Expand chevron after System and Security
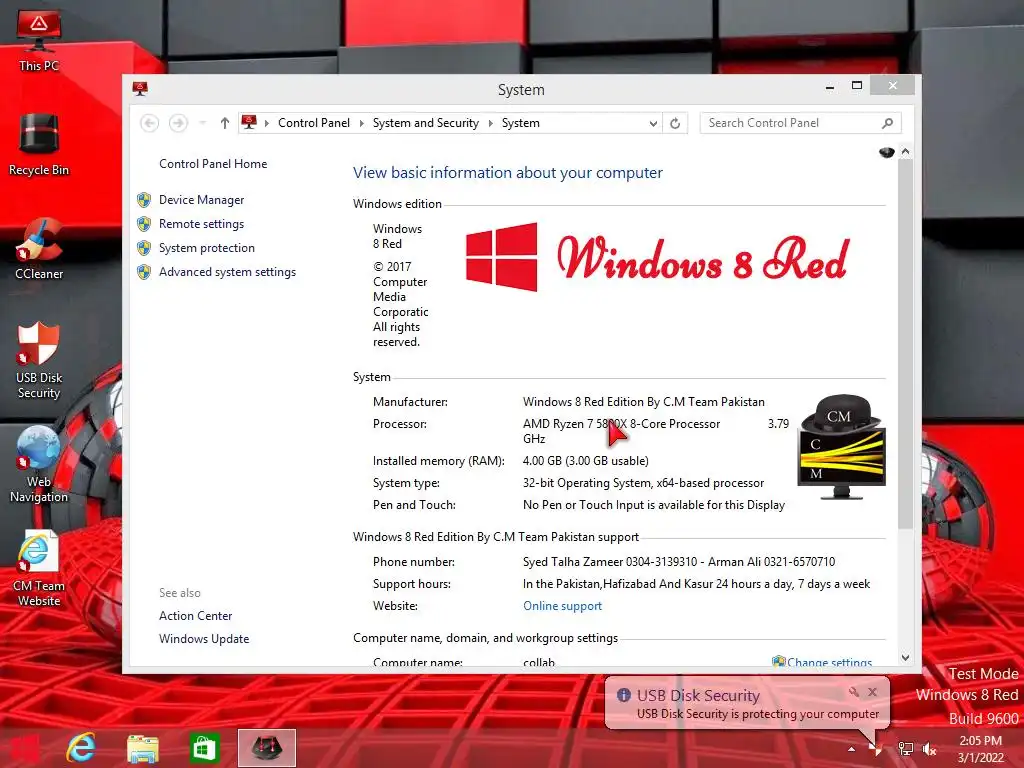Screen dimensions: 1024x768 [490, 123]
